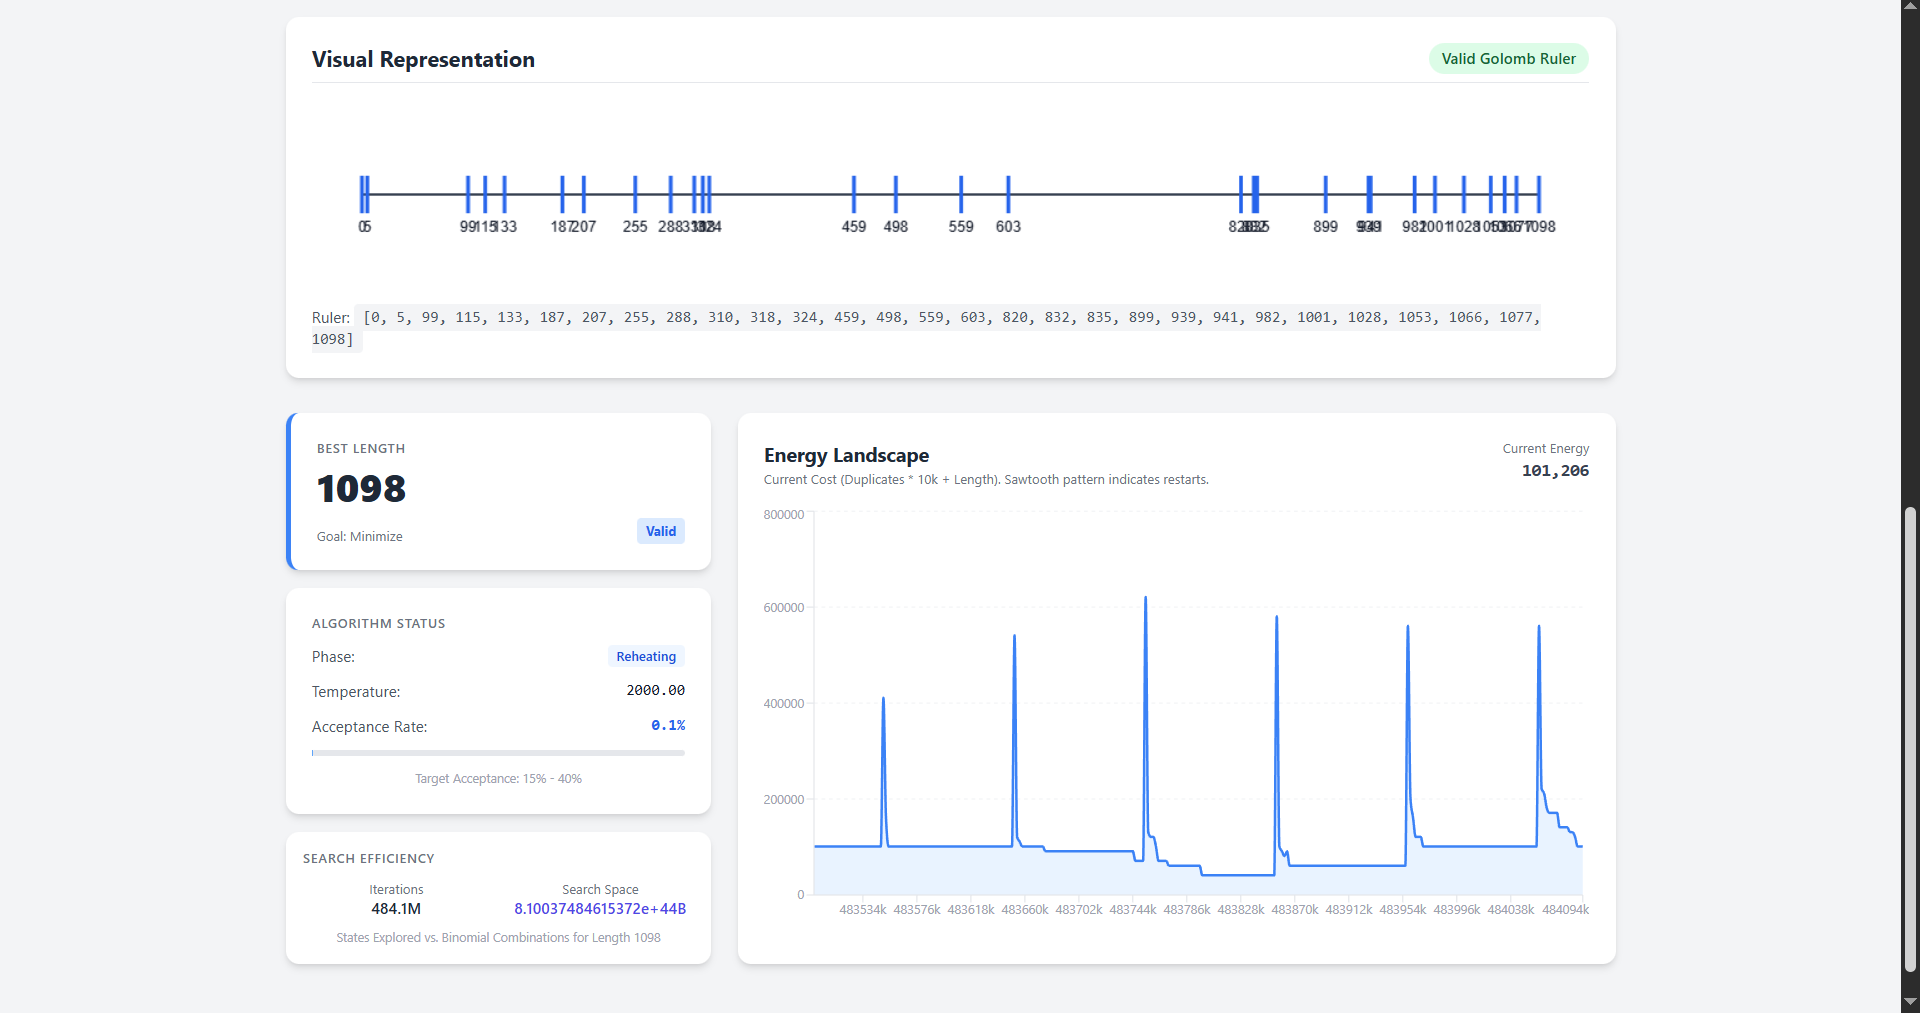This screenshot has width=1920, height=1014.
Task: Click the Ruler array text box
Action: click(x=926, y=328)
